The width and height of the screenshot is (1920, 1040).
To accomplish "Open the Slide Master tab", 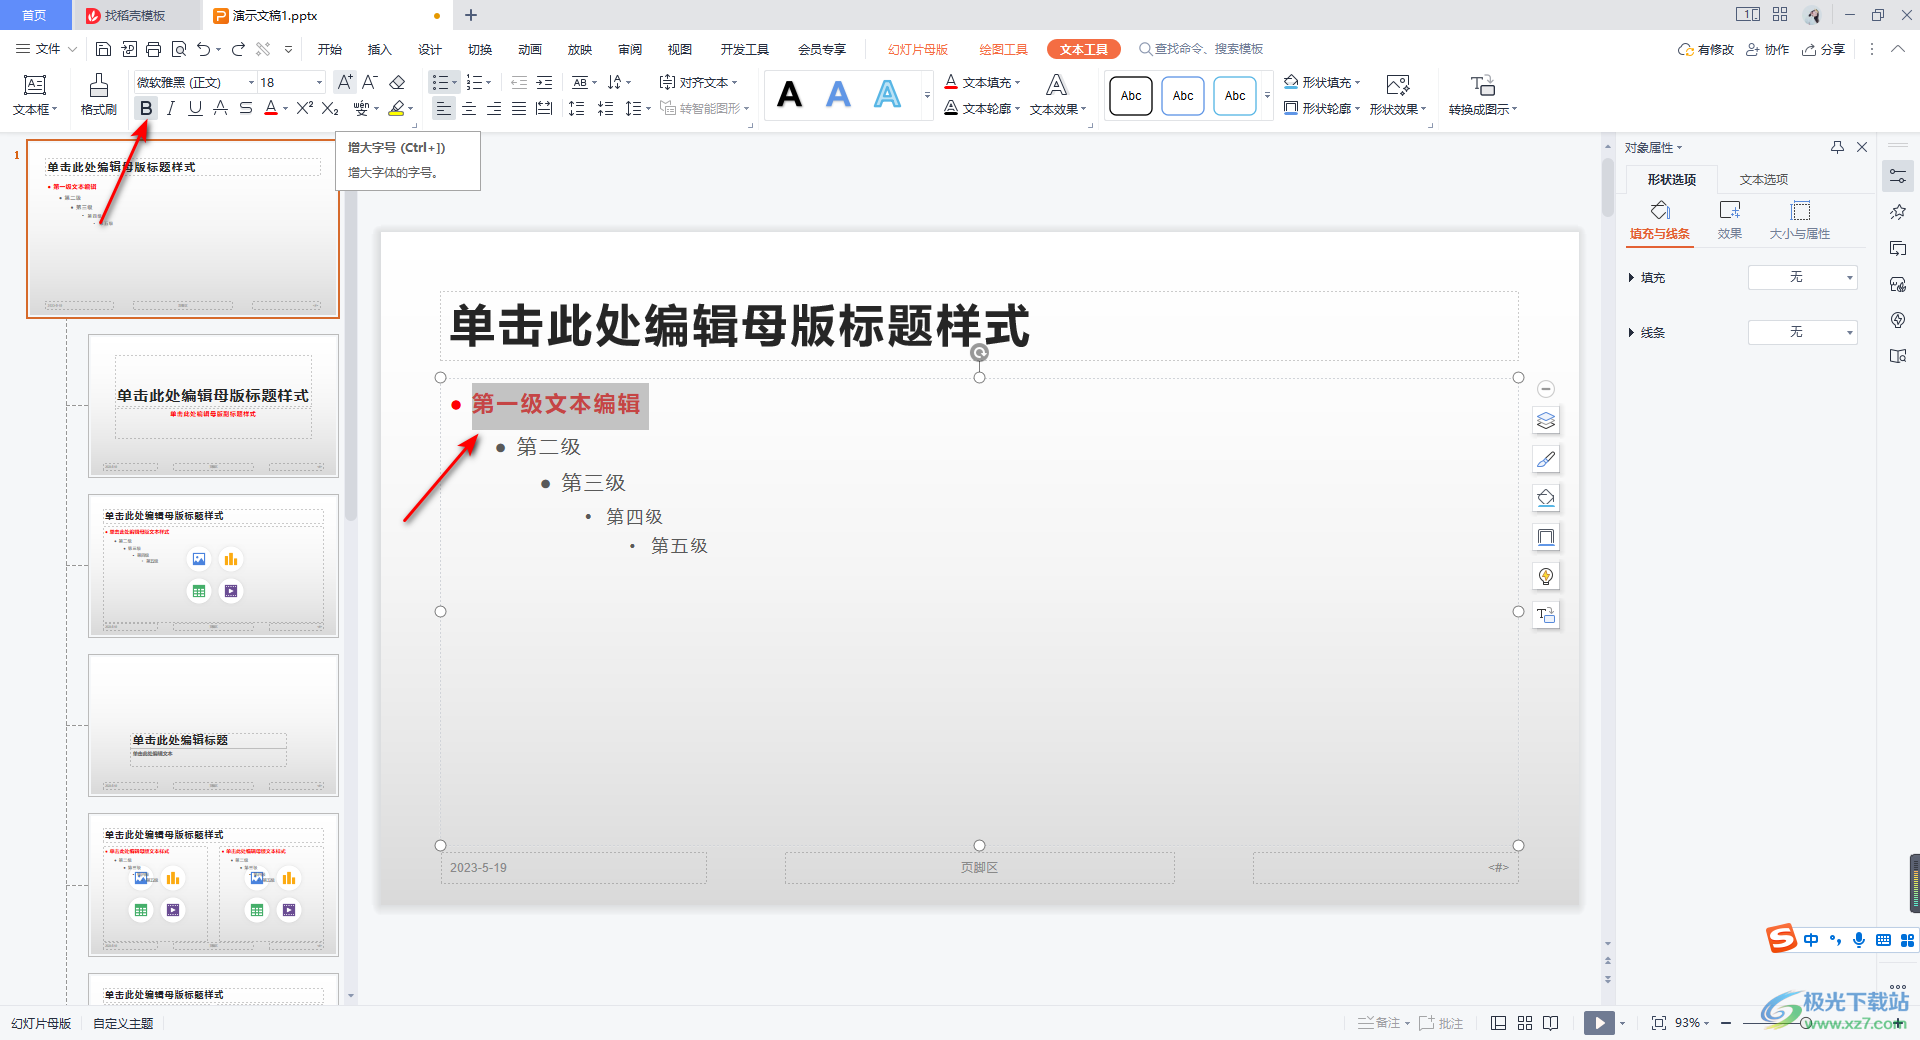I will [x=918, y=49].
